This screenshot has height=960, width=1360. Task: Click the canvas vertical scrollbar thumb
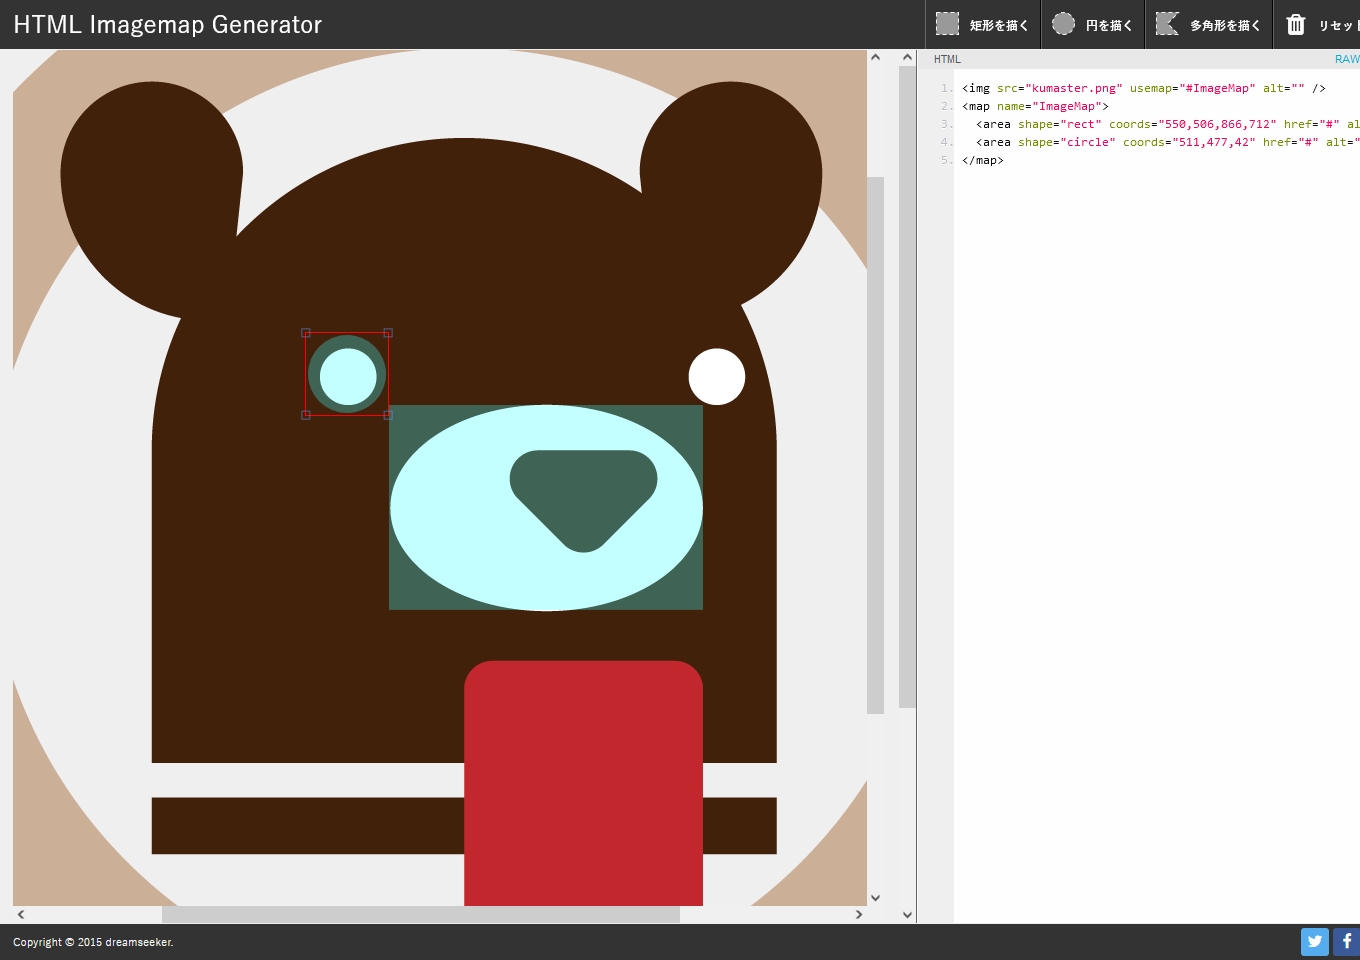pyautogui.click(x=876, y=445)
